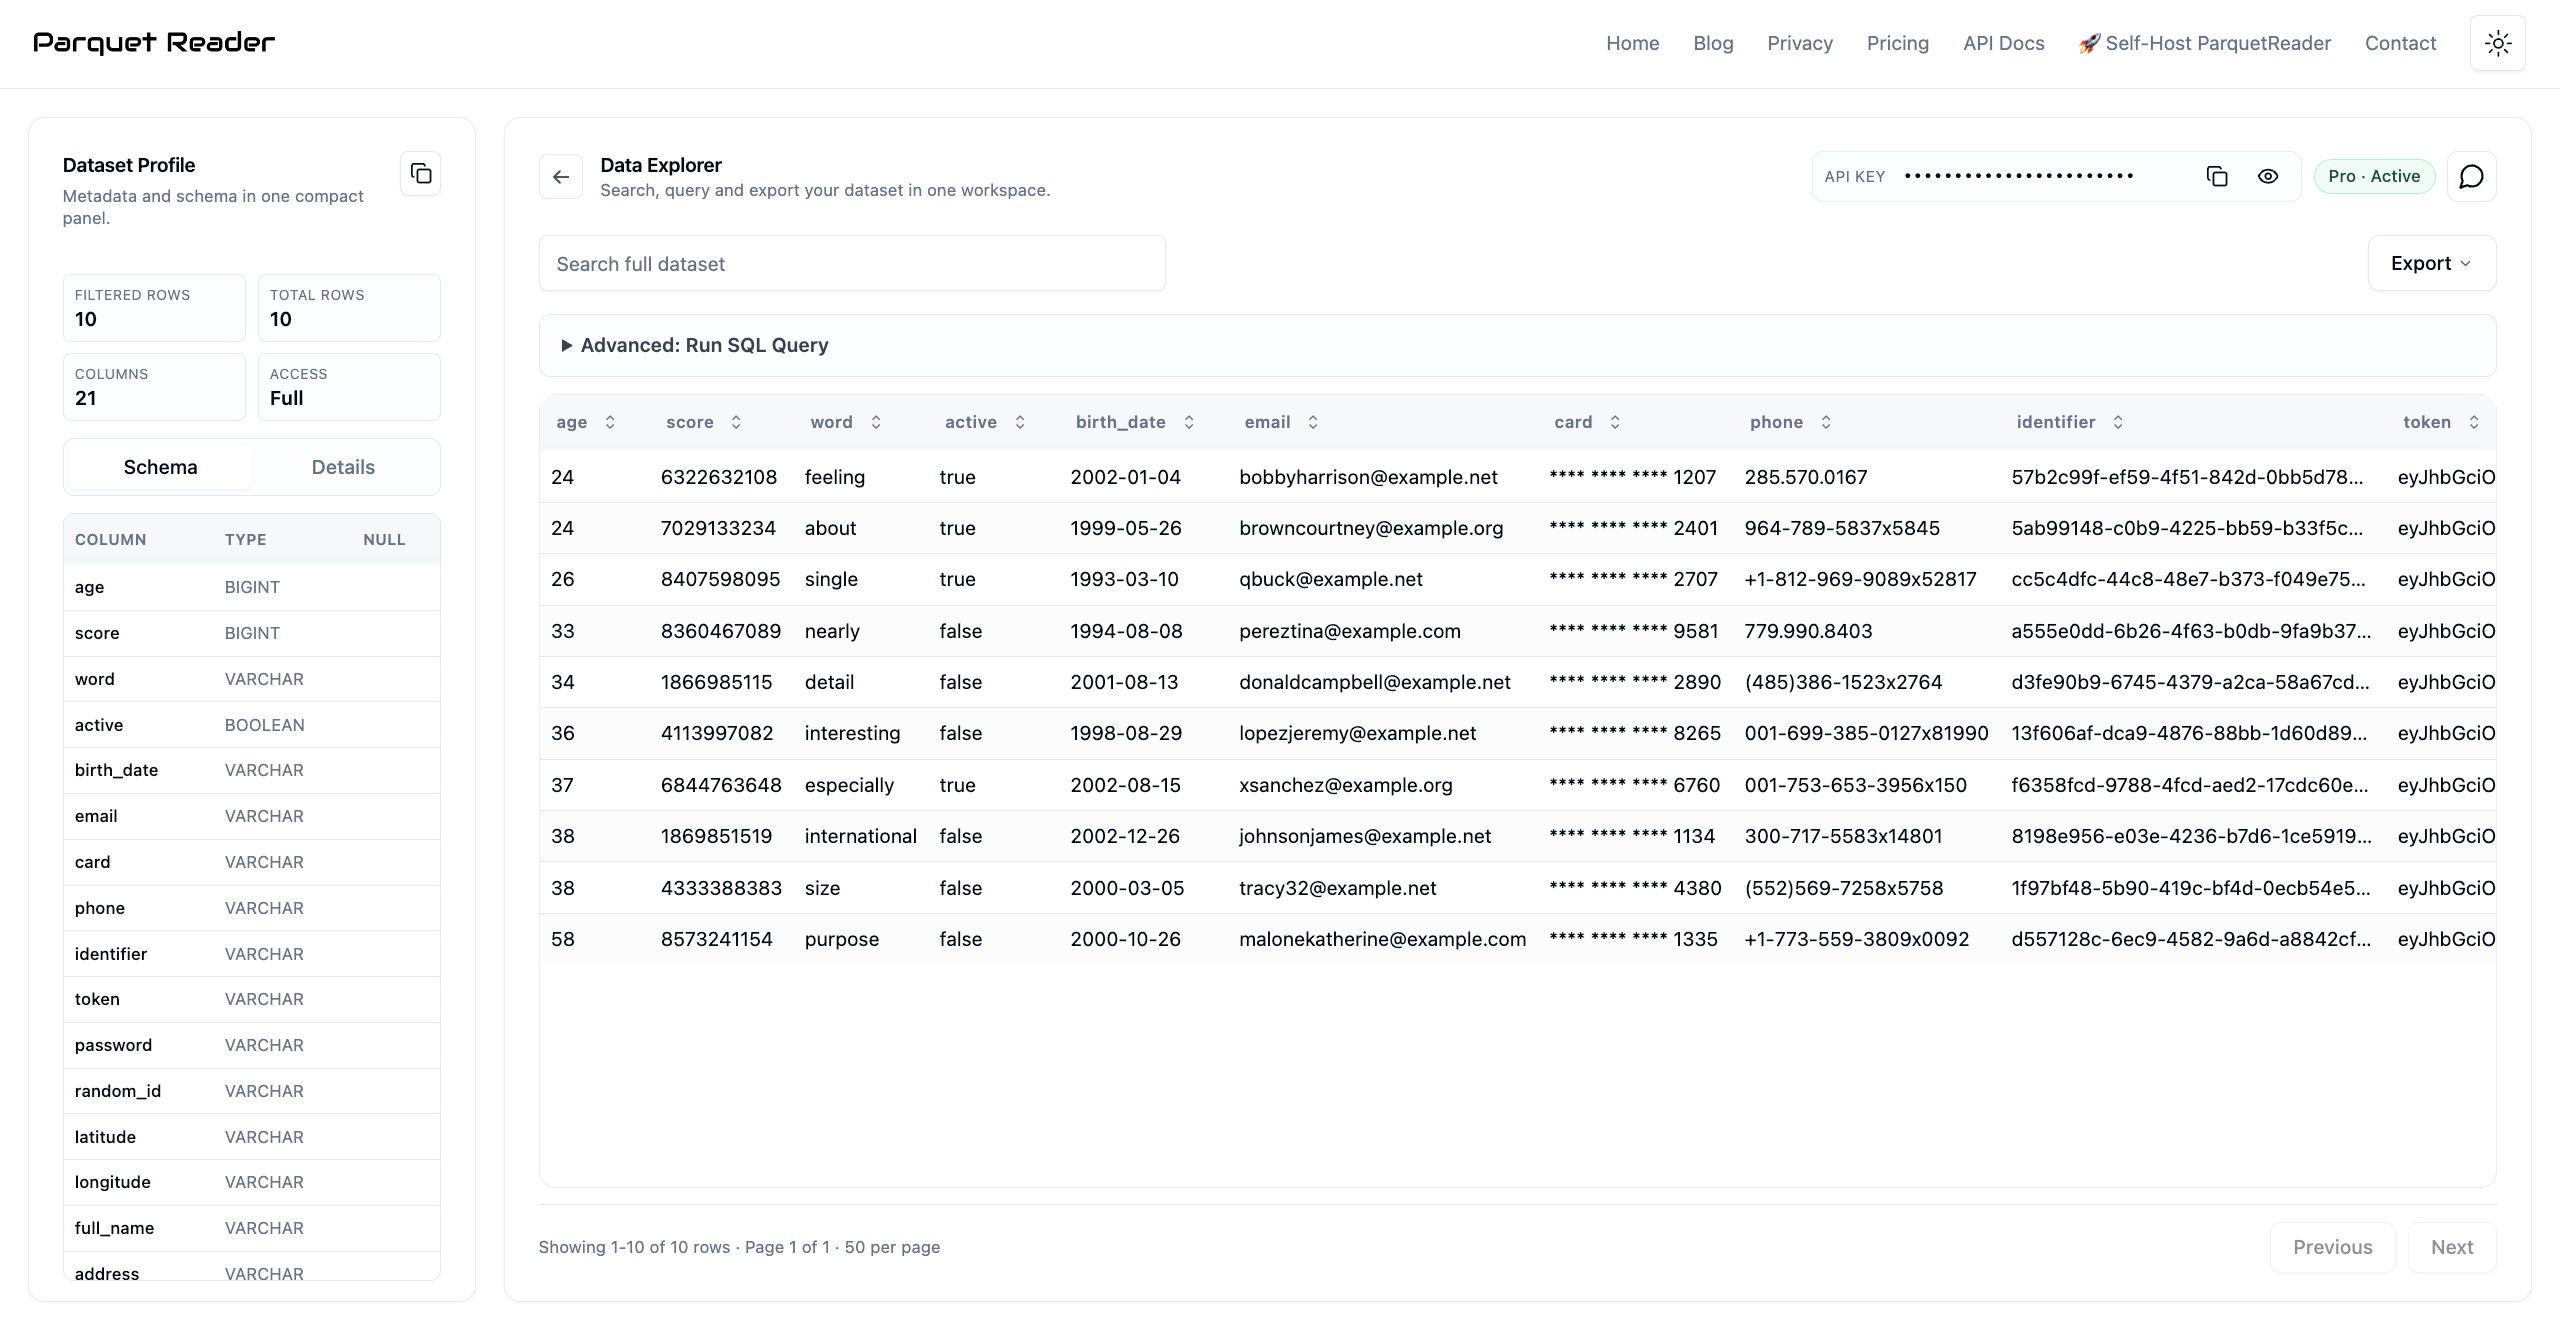Open the Contact link
This screenshot has height=1324, width=2560.
tap(2400, 43)
